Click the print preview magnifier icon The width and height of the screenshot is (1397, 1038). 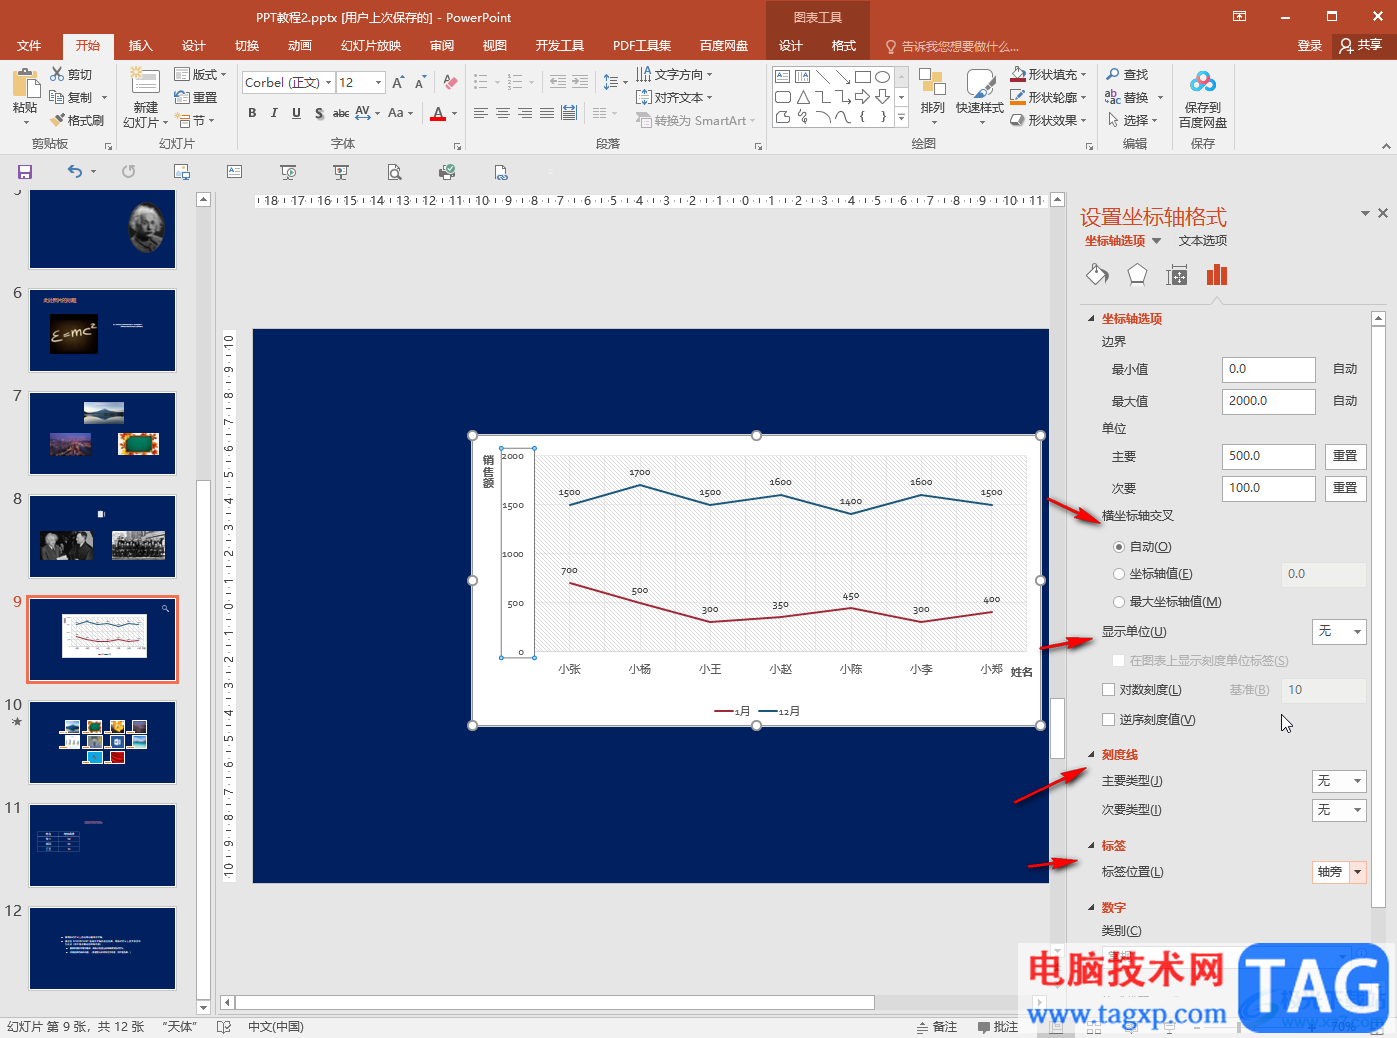click(x=395, y=172)
